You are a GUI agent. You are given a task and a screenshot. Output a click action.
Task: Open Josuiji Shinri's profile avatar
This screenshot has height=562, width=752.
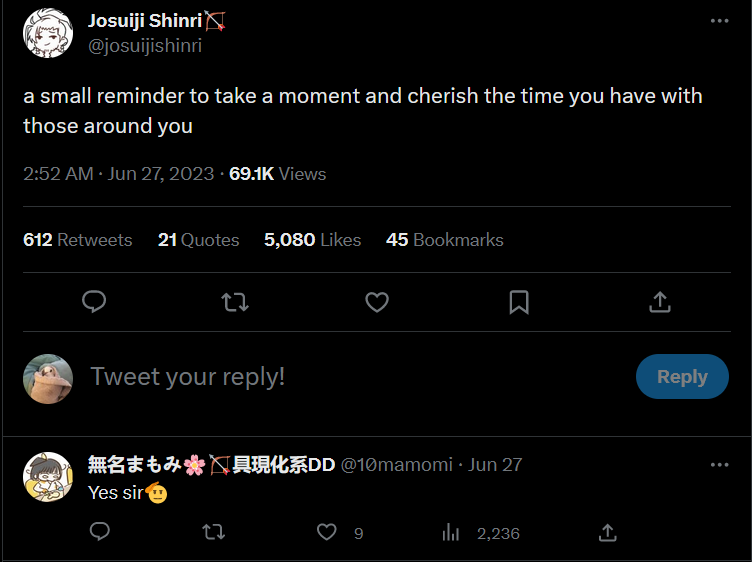tap(48, 33)
